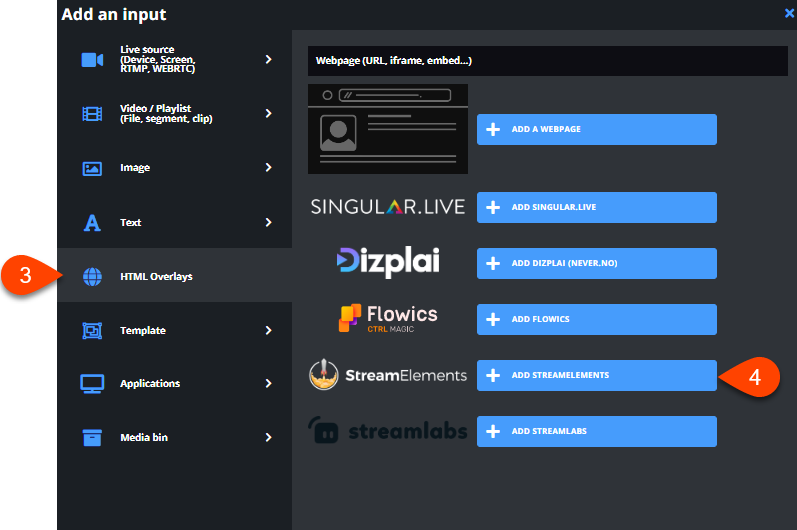Viewport: 797px width, 530px height.
Task: Select the Image input category
Action: (x=174, y=167)
